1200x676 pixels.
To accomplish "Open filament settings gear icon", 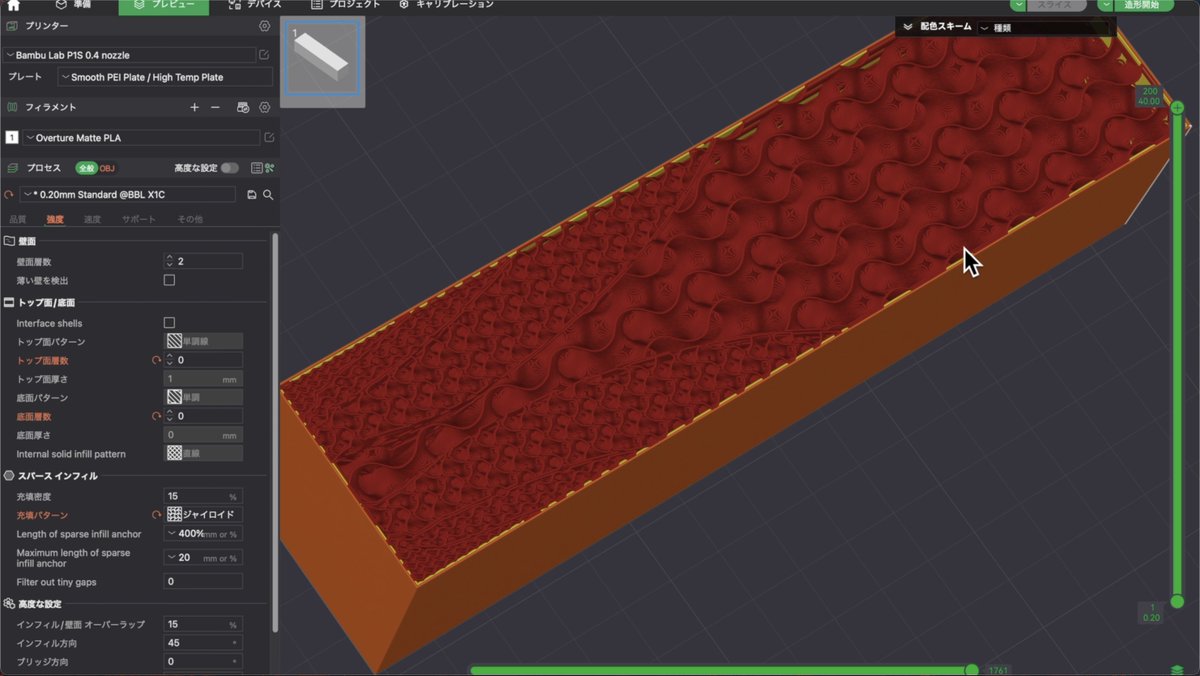I will click(265, 107).
